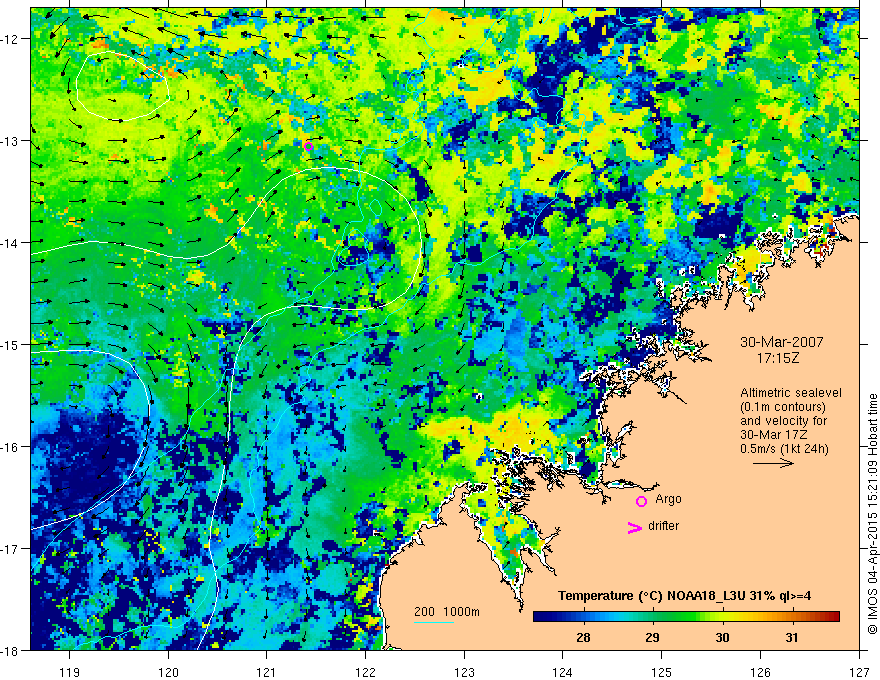Click the cyan 200 1000m depth contour line sample
This screenshot has height=680, width=880.
click(434, 622)
